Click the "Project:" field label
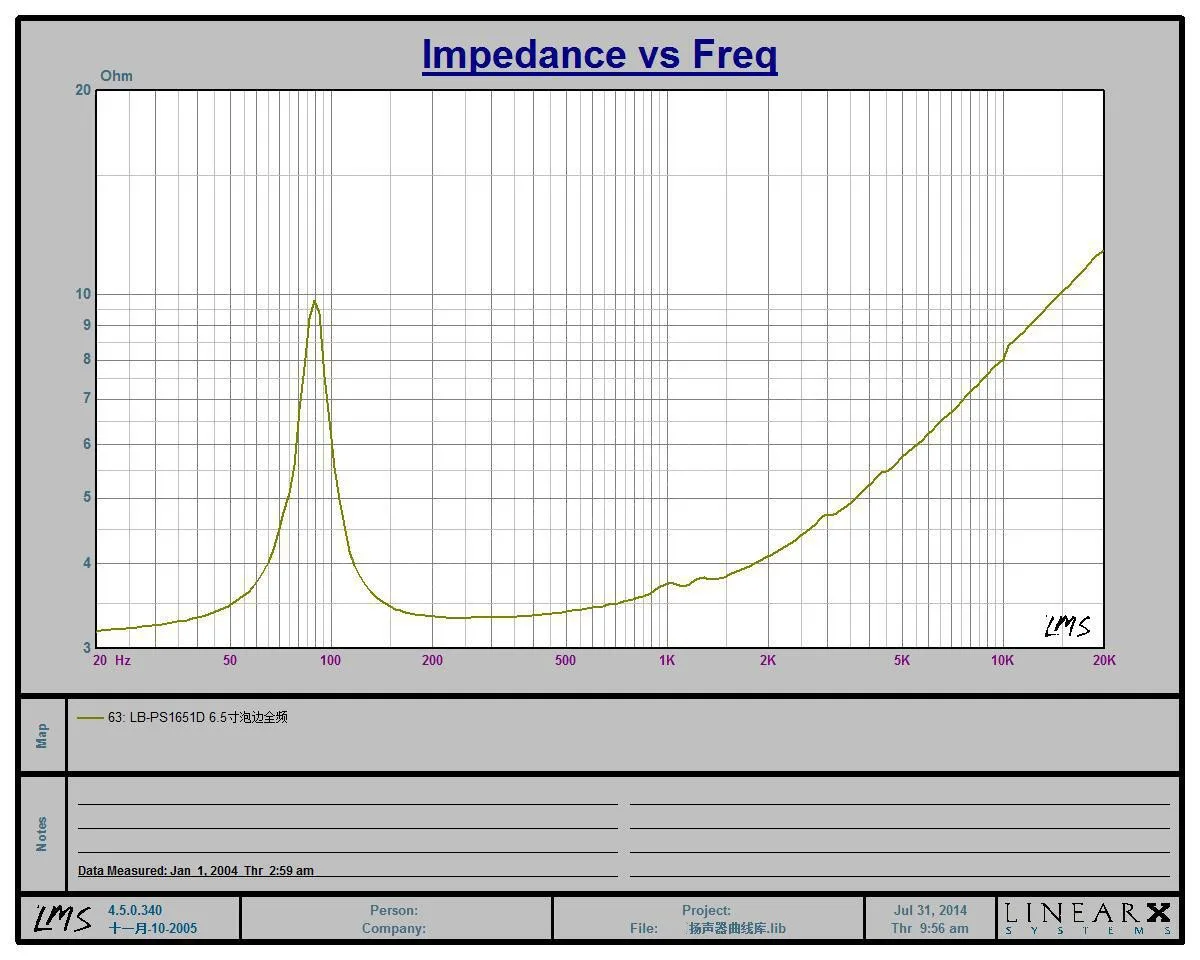1200x960 pixels. point(706,911)
